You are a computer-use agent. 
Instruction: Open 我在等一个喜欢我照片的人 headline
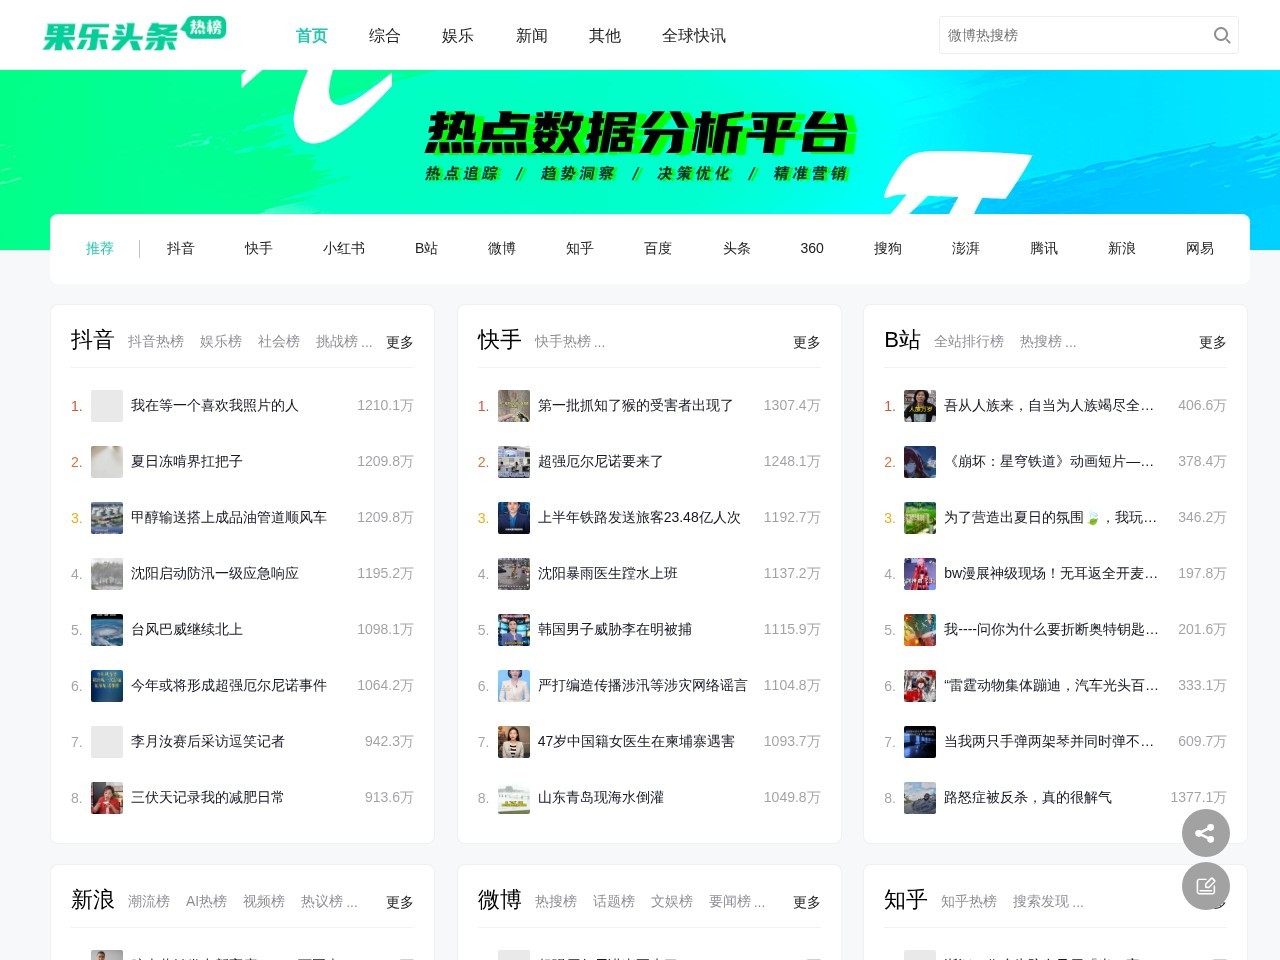[215, 405]
